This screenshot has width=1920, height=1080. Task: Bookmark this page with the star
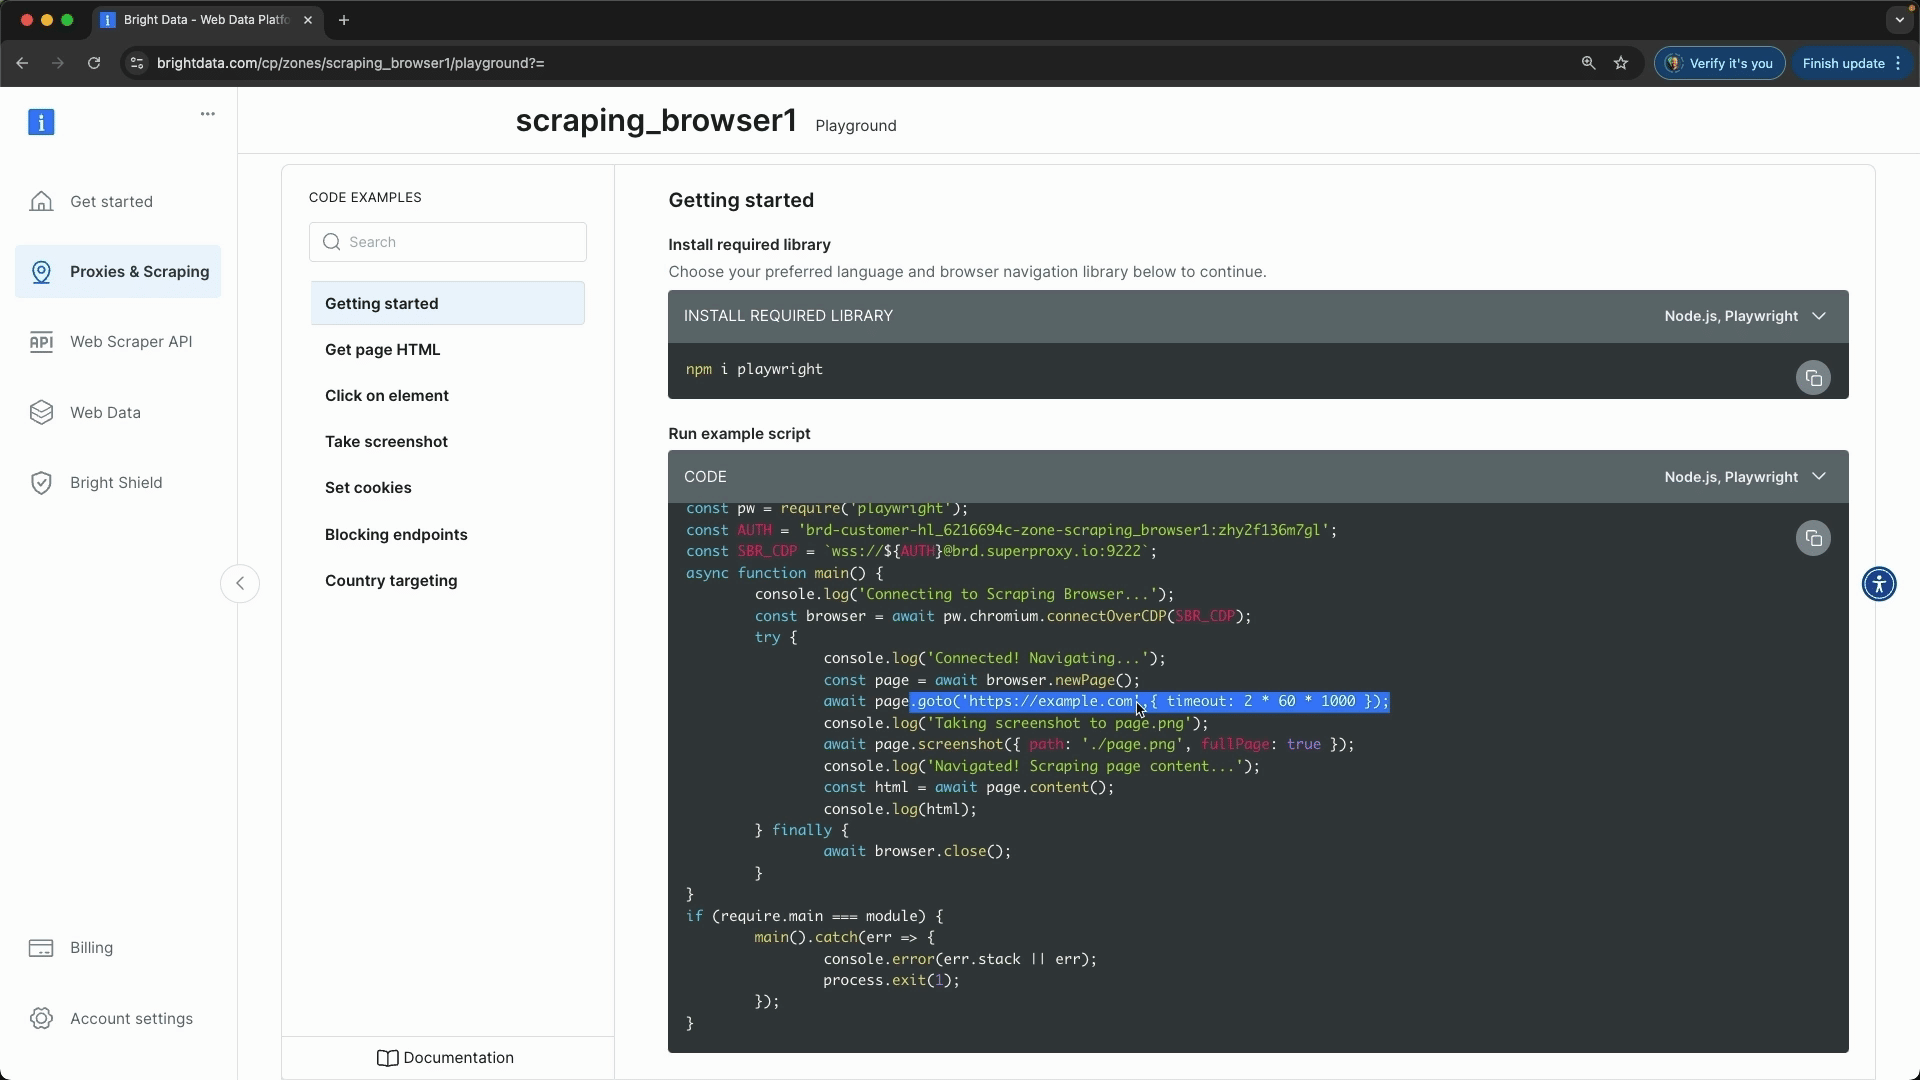pos(1621,63)
